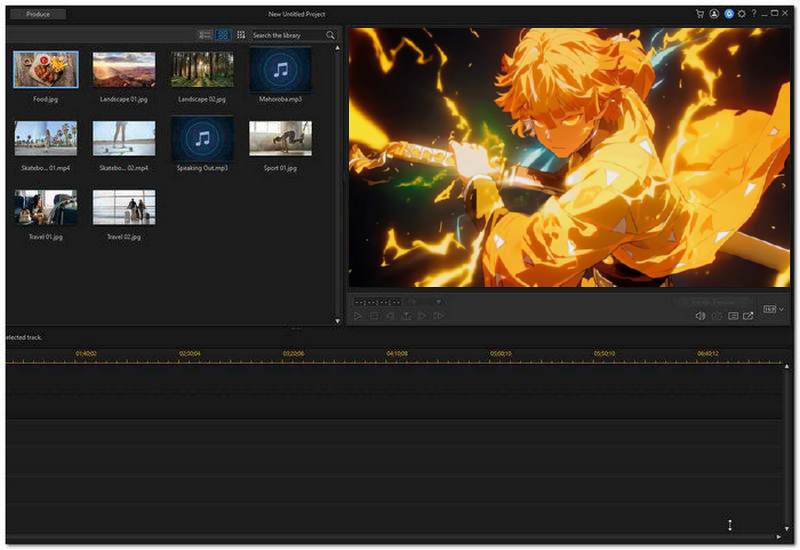Select the Sport 01.jpg thumbnail
Screen dimensions: 800x550
tap(280, 139)
